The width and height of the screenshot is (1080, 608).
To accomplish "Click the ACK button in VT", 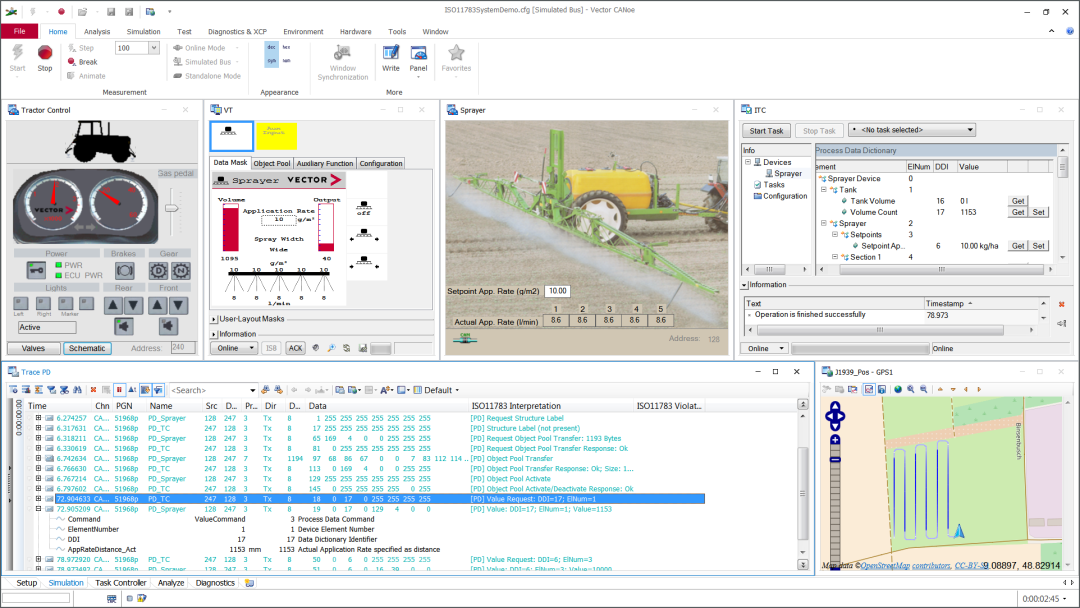I will point(295,348).
